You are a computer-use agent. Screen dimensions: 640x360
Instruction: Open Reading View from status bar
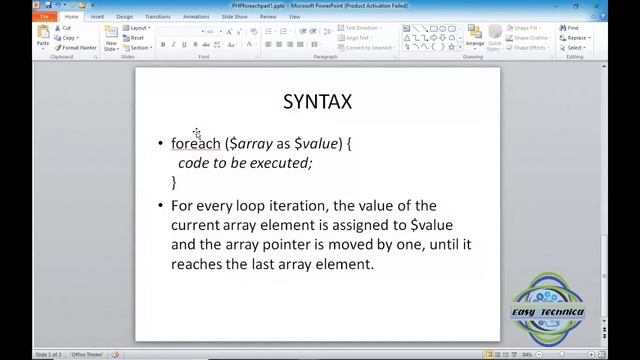(506, 355)
